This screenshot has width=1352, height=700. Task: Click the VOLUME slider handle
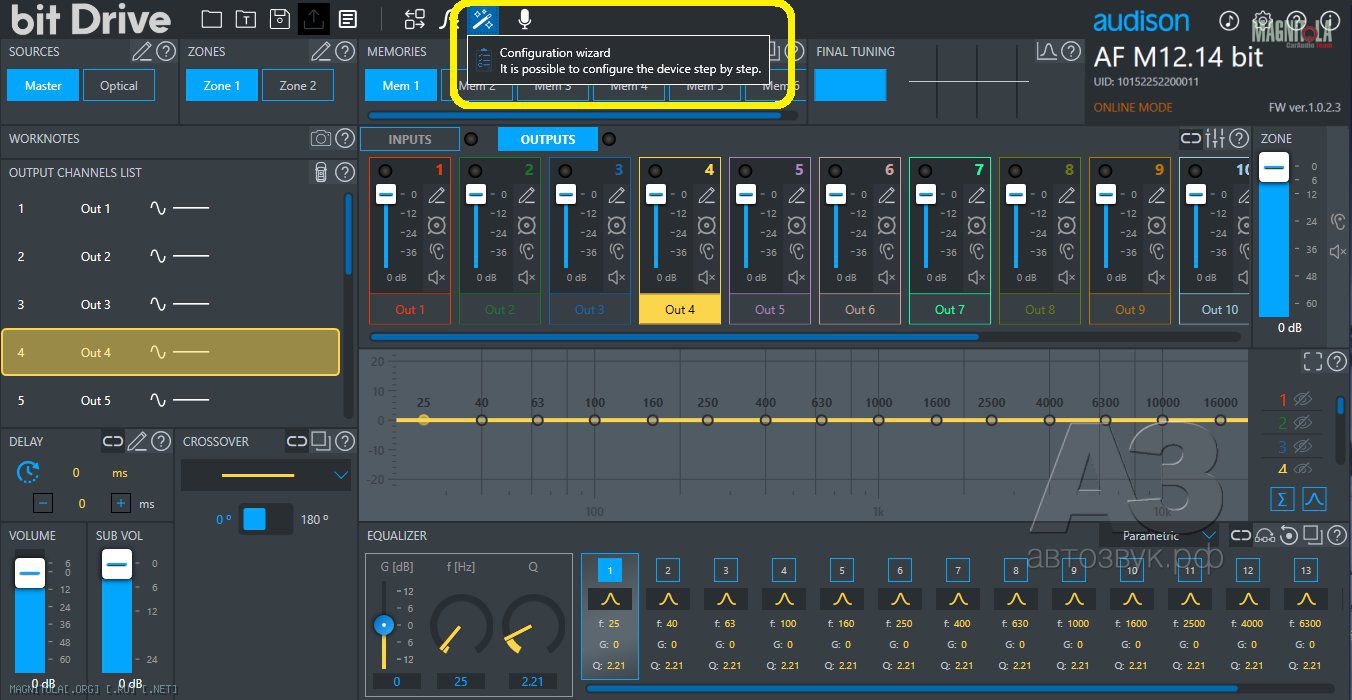click(x=30, y=573)
